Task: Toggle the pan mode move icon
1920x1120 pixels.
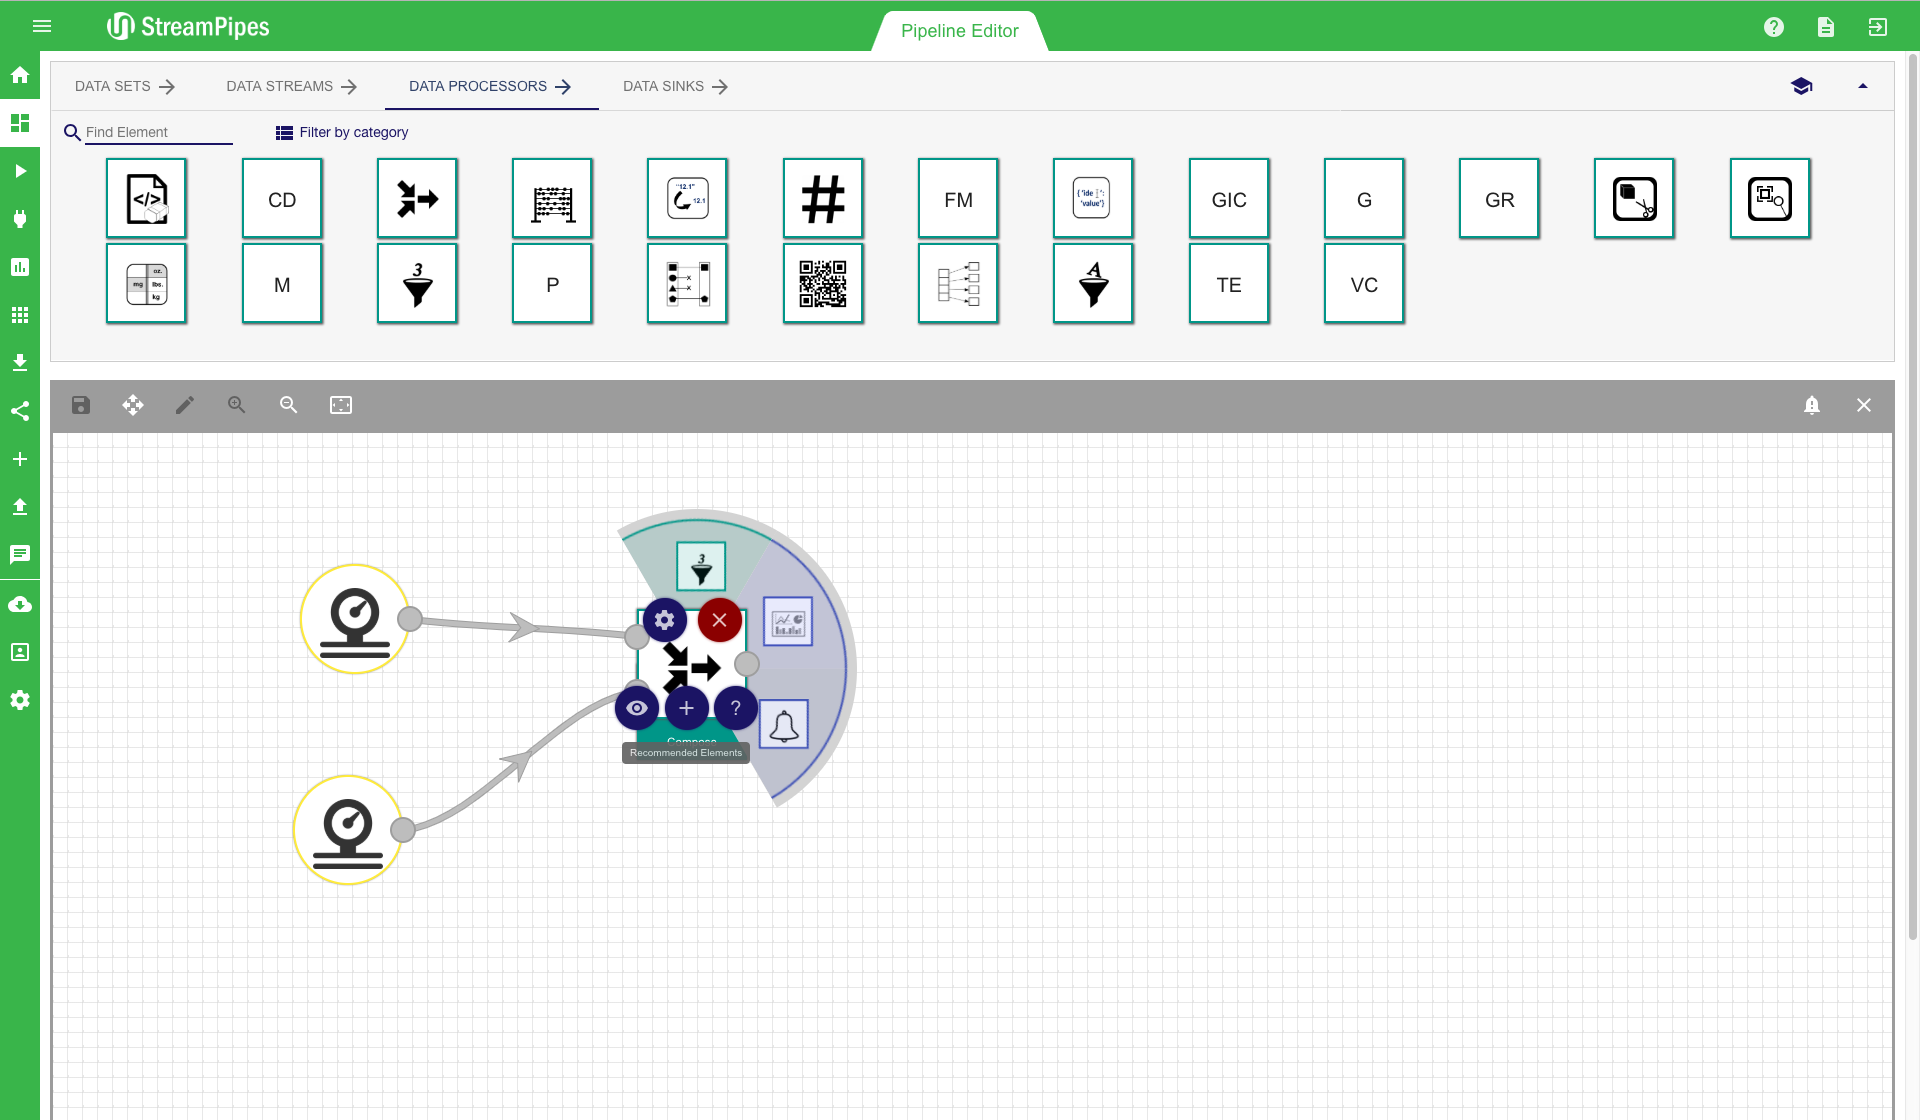Action: pyautogui.click(x=133, y=405)
